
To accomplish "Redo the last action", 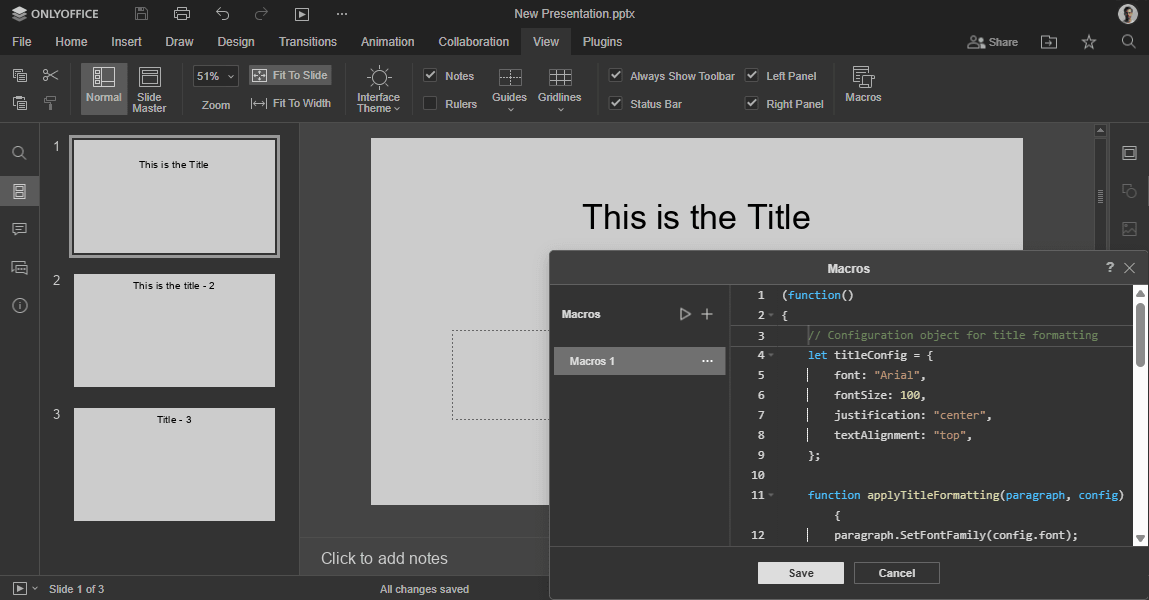I will (261, 14).
